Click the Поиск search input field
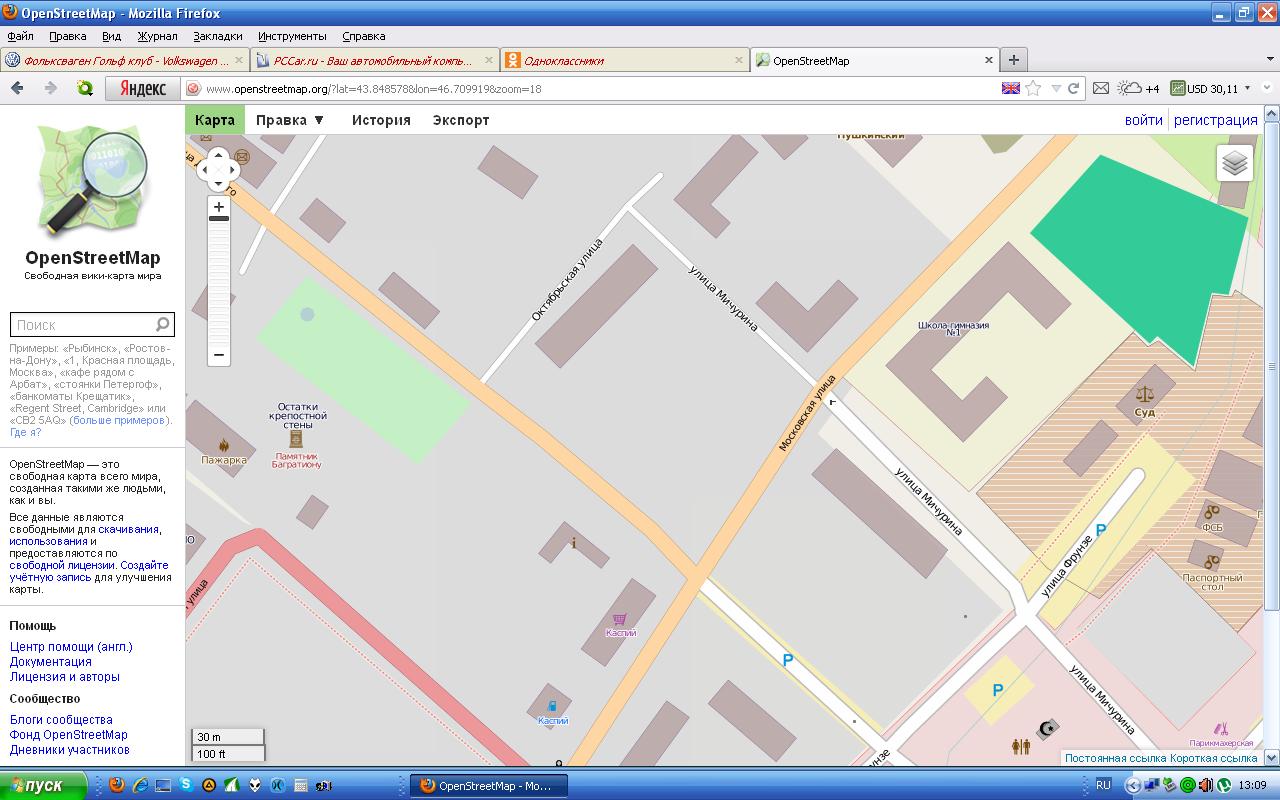Image resolution: width=1280 pixels, height=800 pixels. [x=82, y=325]
